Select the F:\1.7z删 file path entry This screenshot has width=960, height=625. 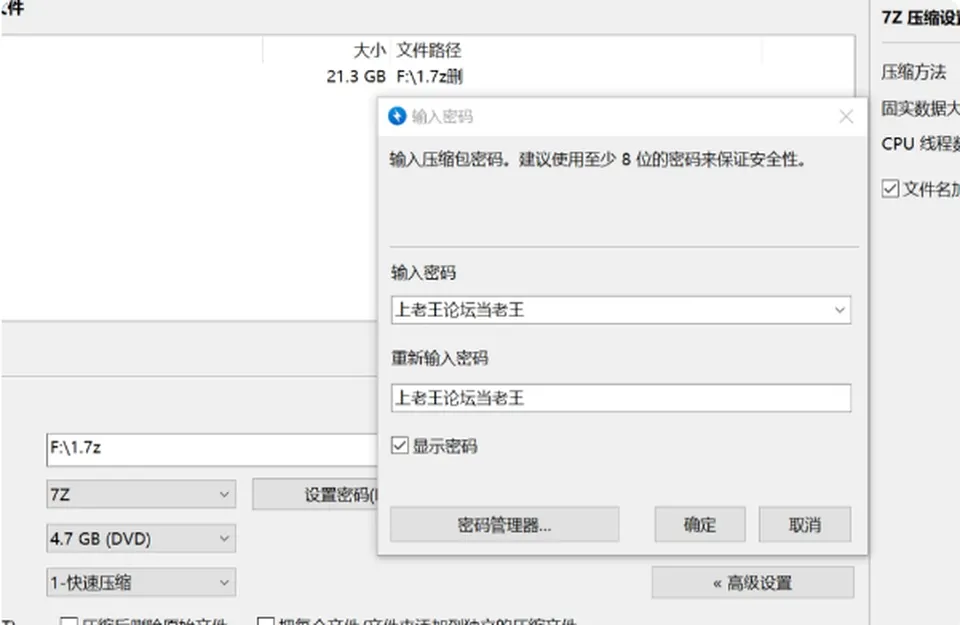click(x=429, y=77)
